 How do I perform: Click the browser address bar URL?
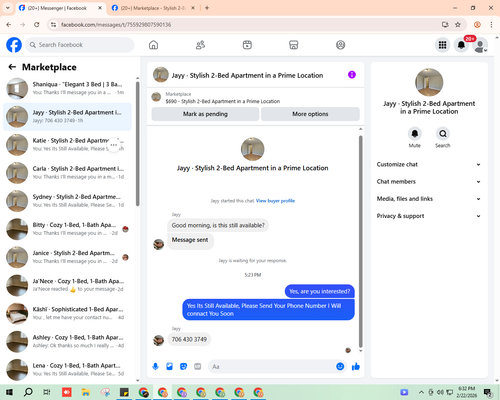coord(116,25)
